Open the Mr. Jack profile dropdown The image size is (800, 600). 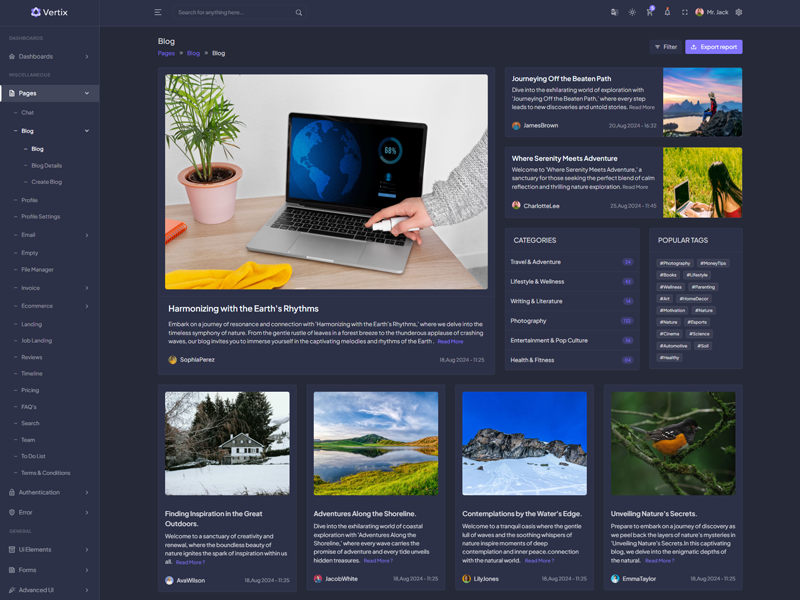711,12
